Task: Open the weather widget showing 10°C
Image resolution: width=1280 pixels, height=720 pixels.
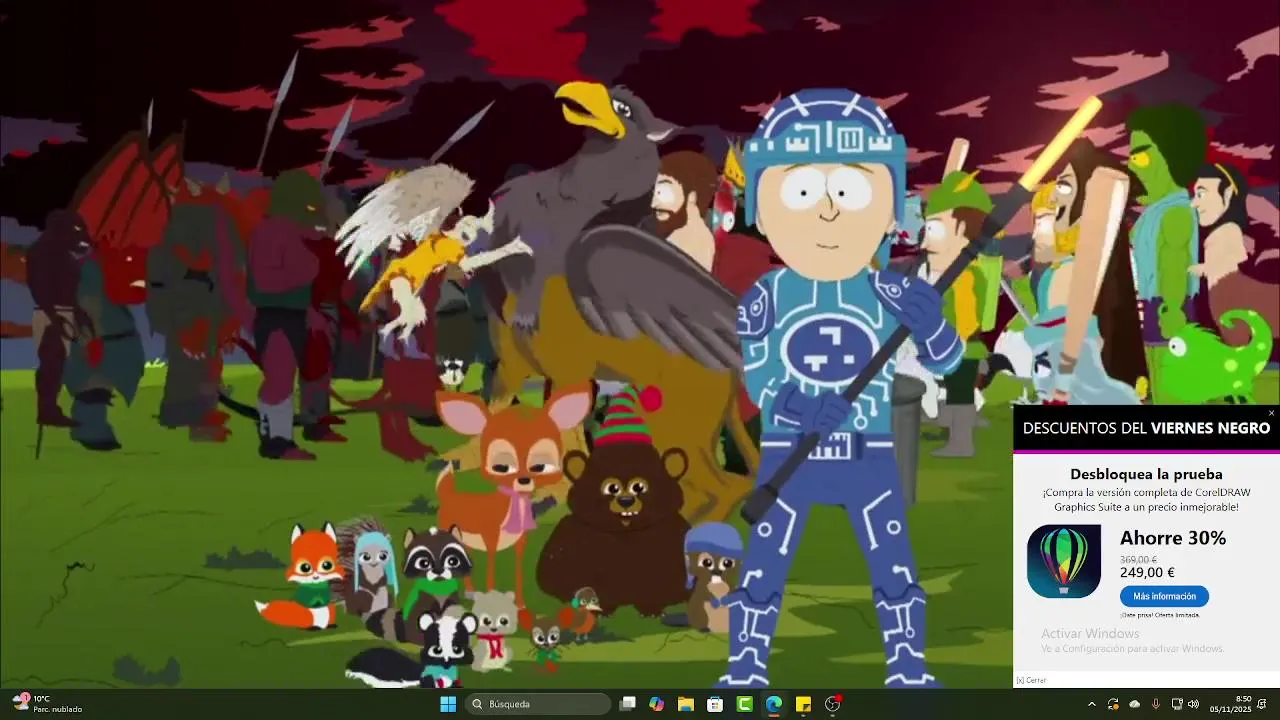Action: click(46, 704)
